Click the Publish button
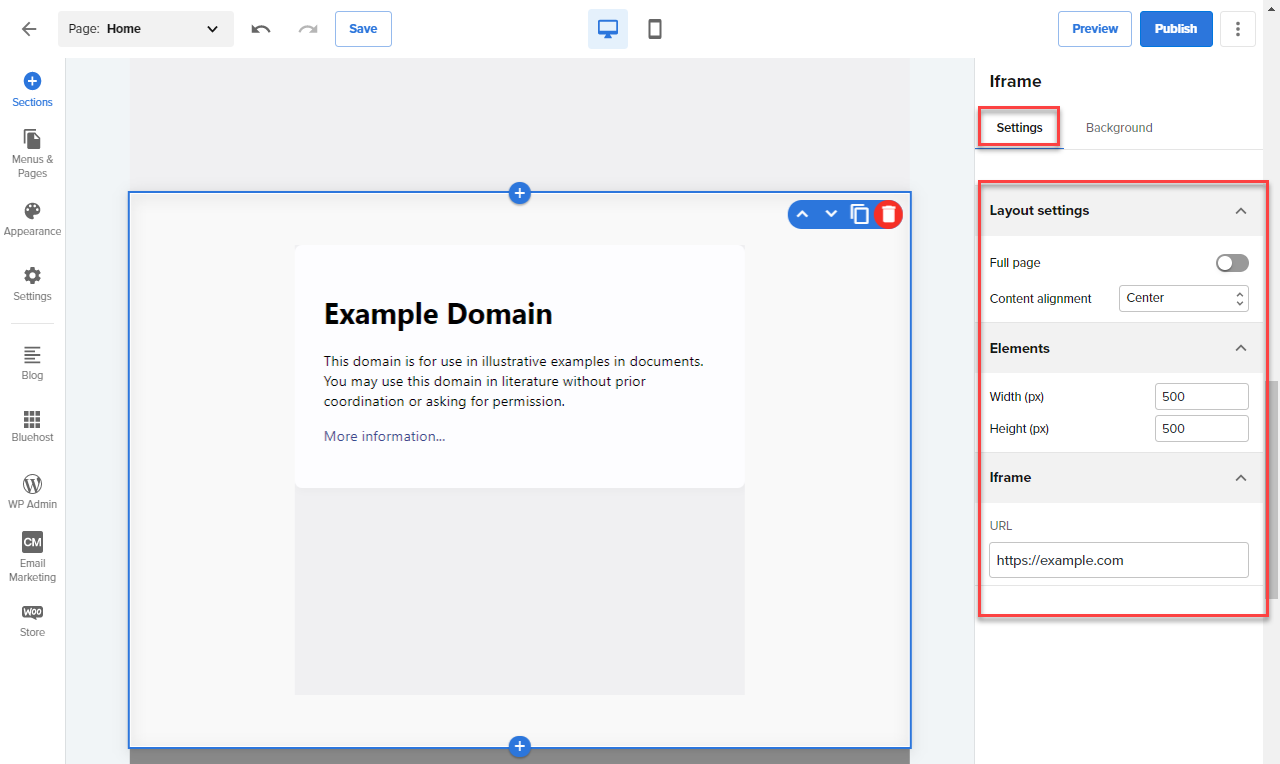Image resolution: width=1280 pixels, height=764 pixels. (x=1176, y=29)
